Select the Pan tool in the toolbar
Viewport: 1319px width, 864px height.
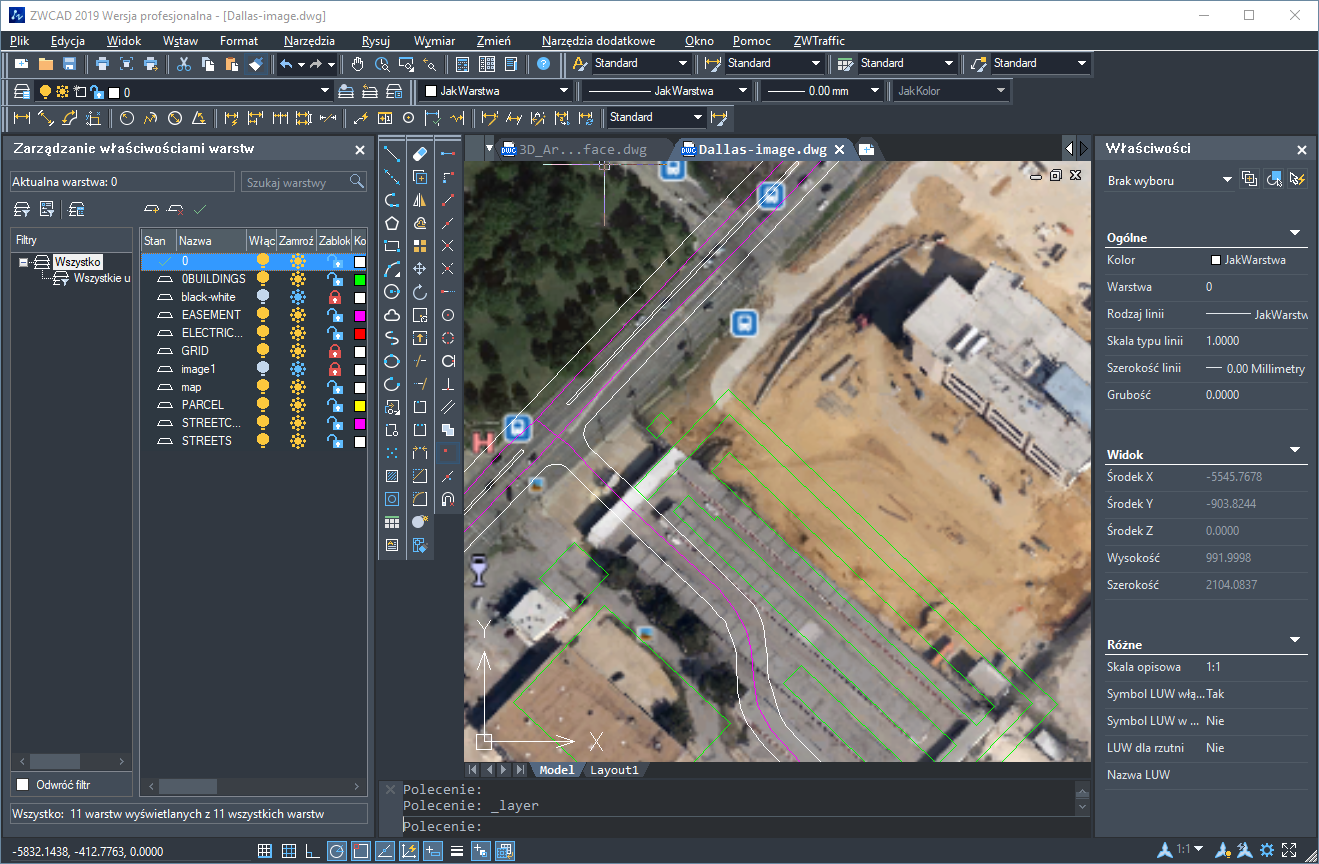[356, 63]
